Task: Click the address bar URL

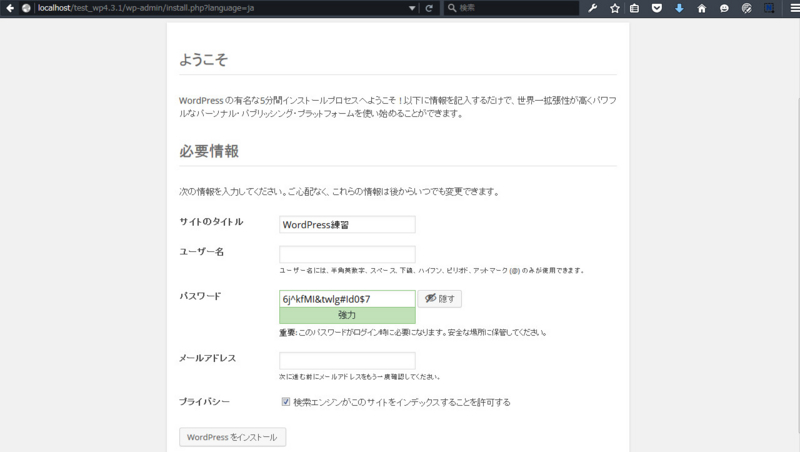Action: pos(146,8)
